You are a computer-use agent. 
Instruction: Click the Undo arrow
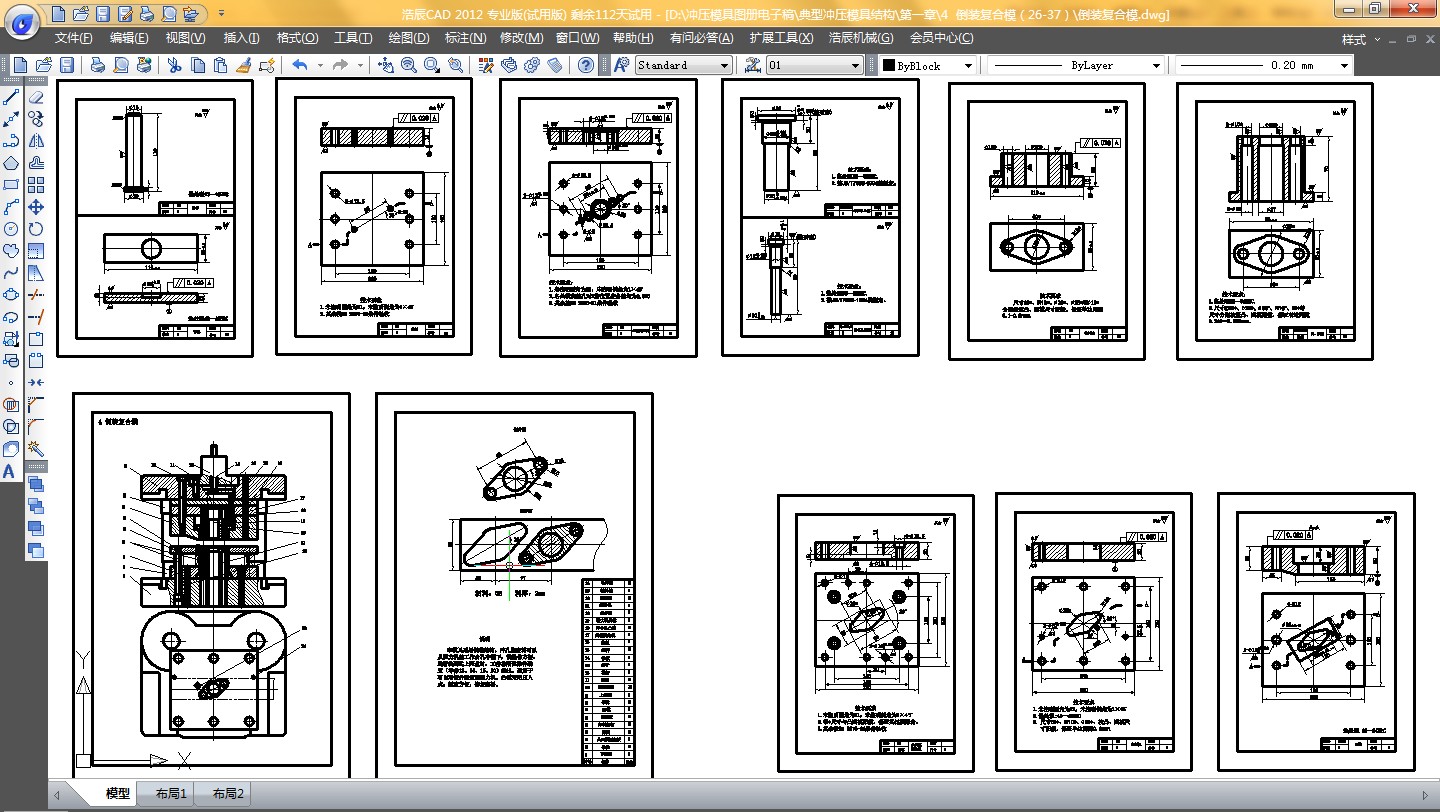click(300, 65)
